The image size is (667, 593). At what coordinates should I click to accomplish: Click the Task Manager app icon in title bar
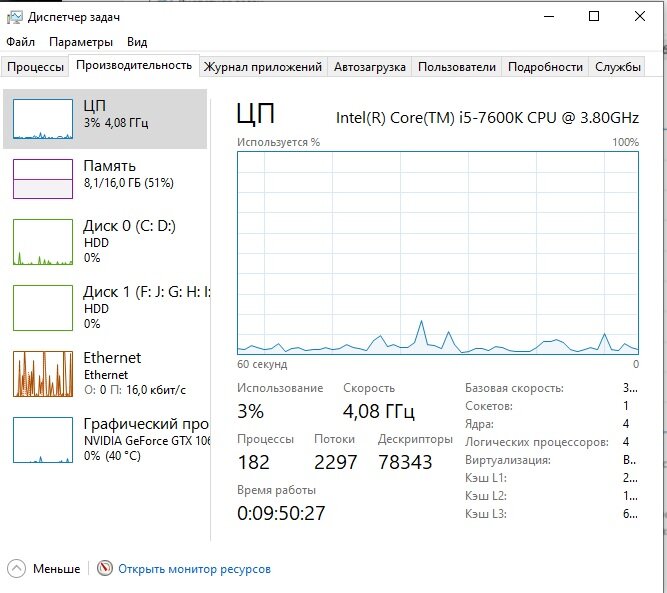click(12, 17)
